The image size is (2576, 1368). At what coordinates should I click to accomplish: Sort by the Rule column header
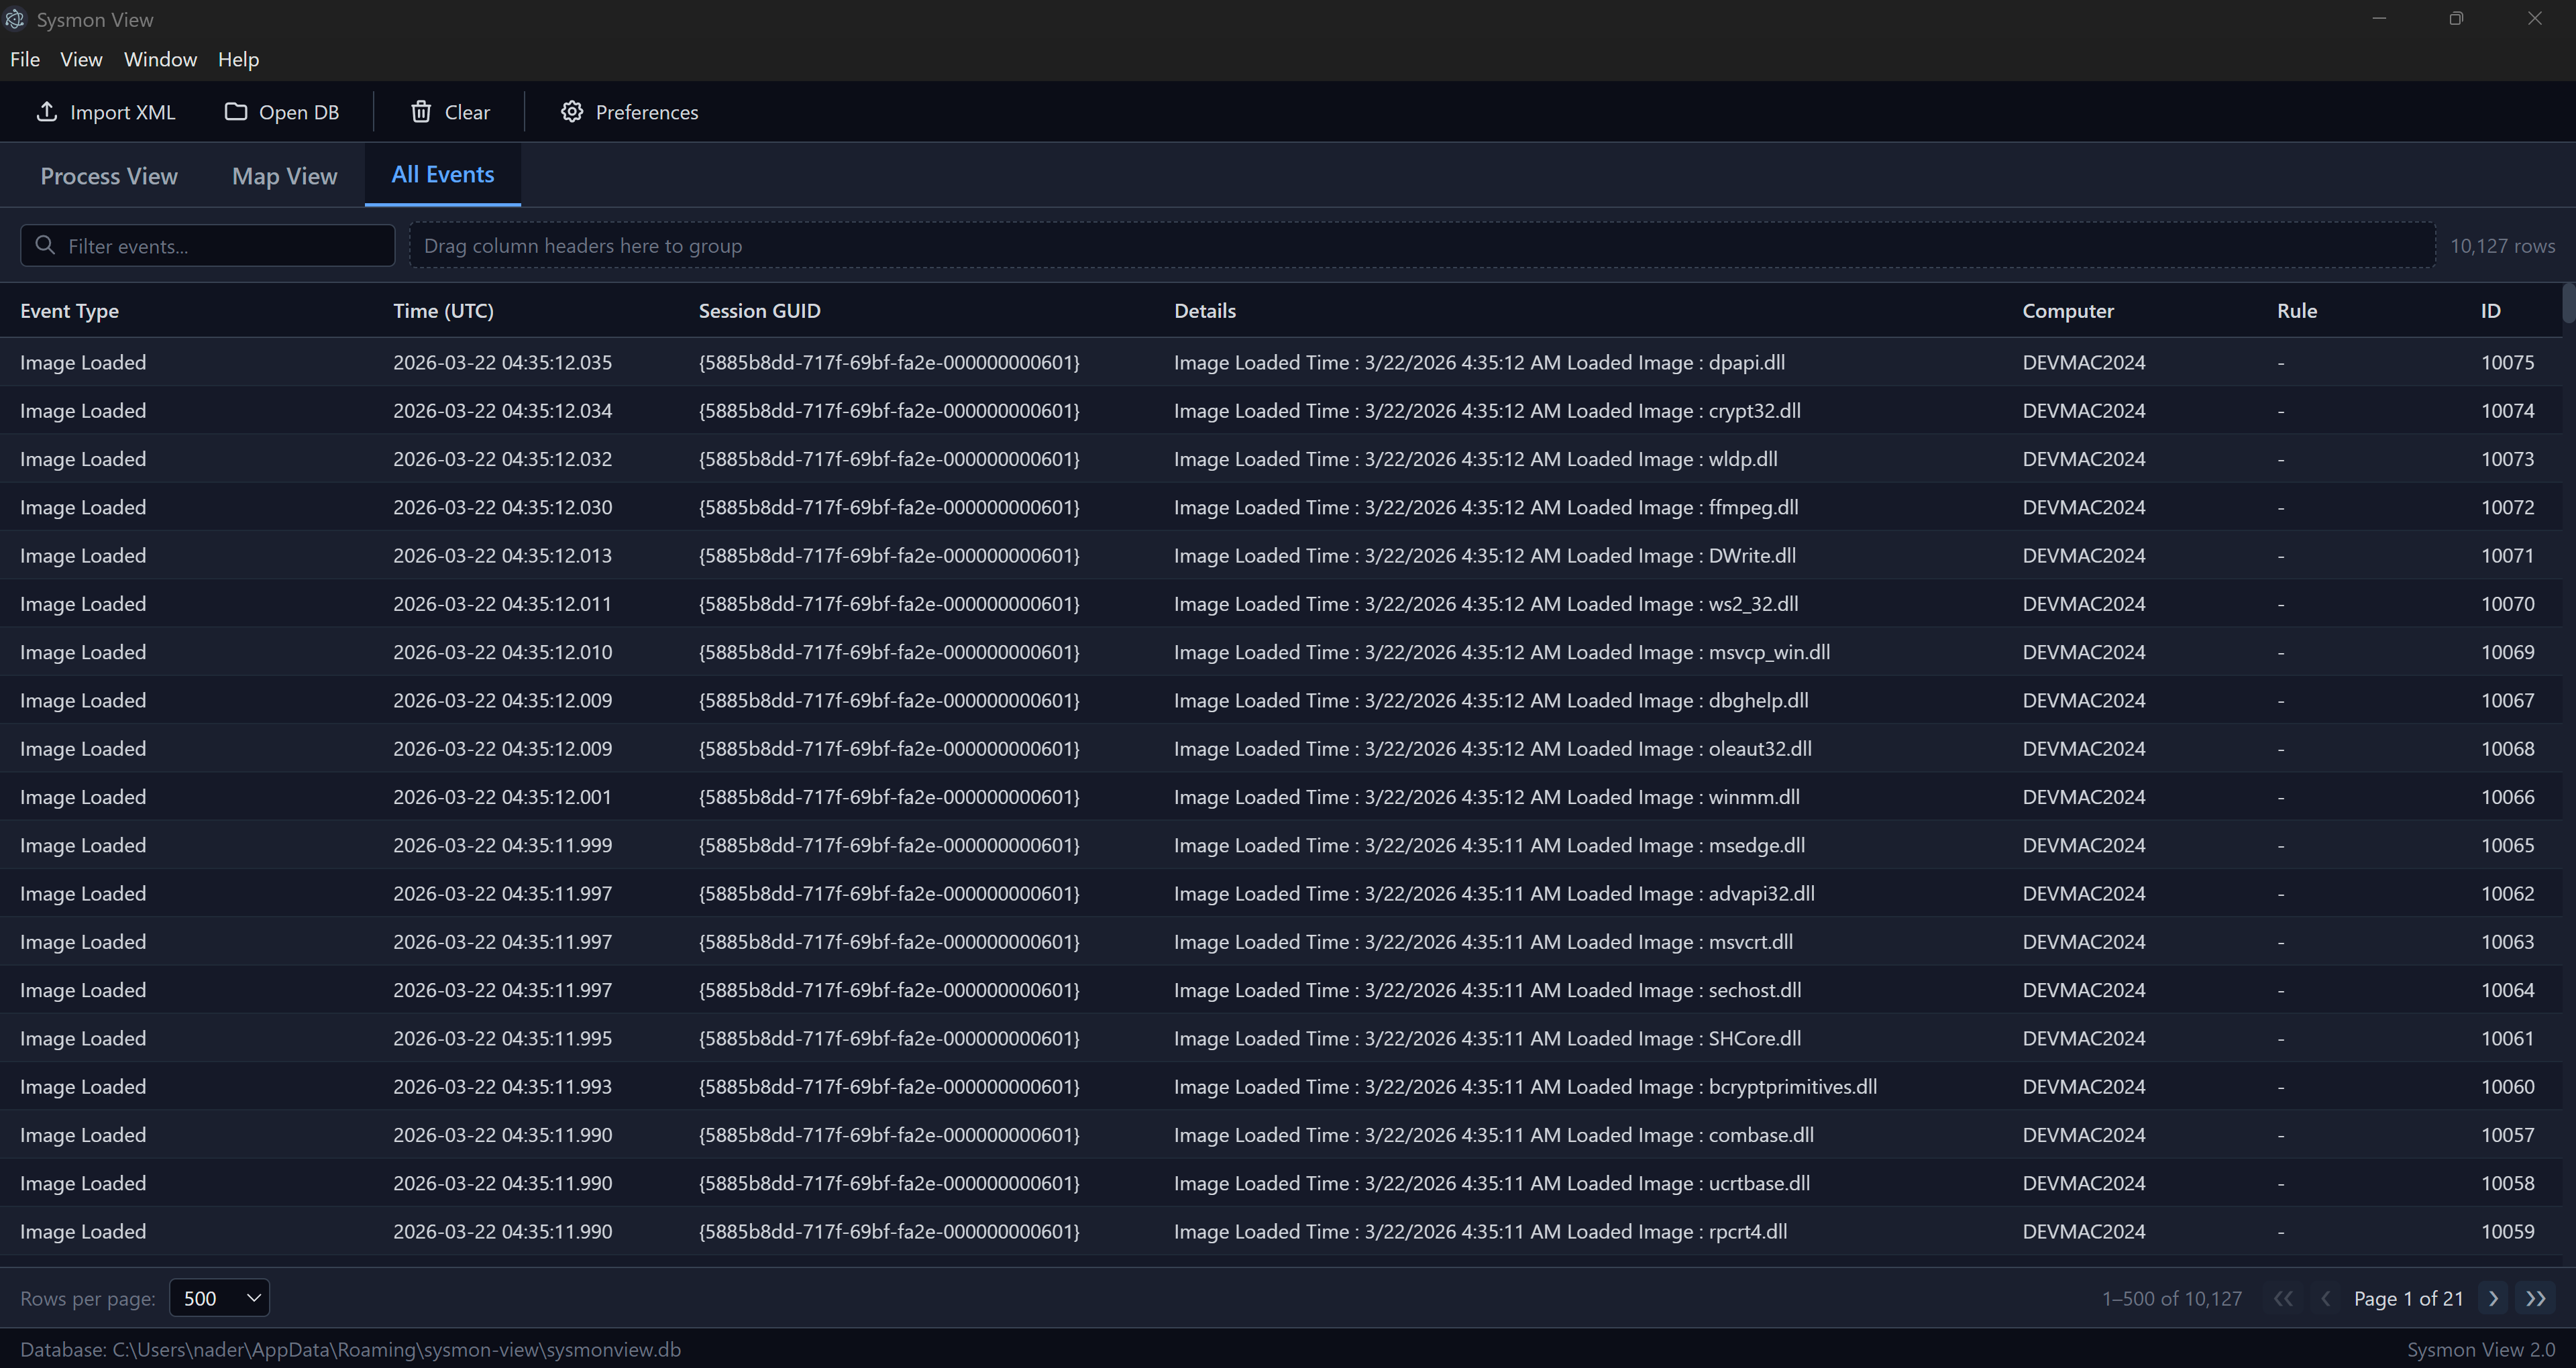tap(2297, 311)
